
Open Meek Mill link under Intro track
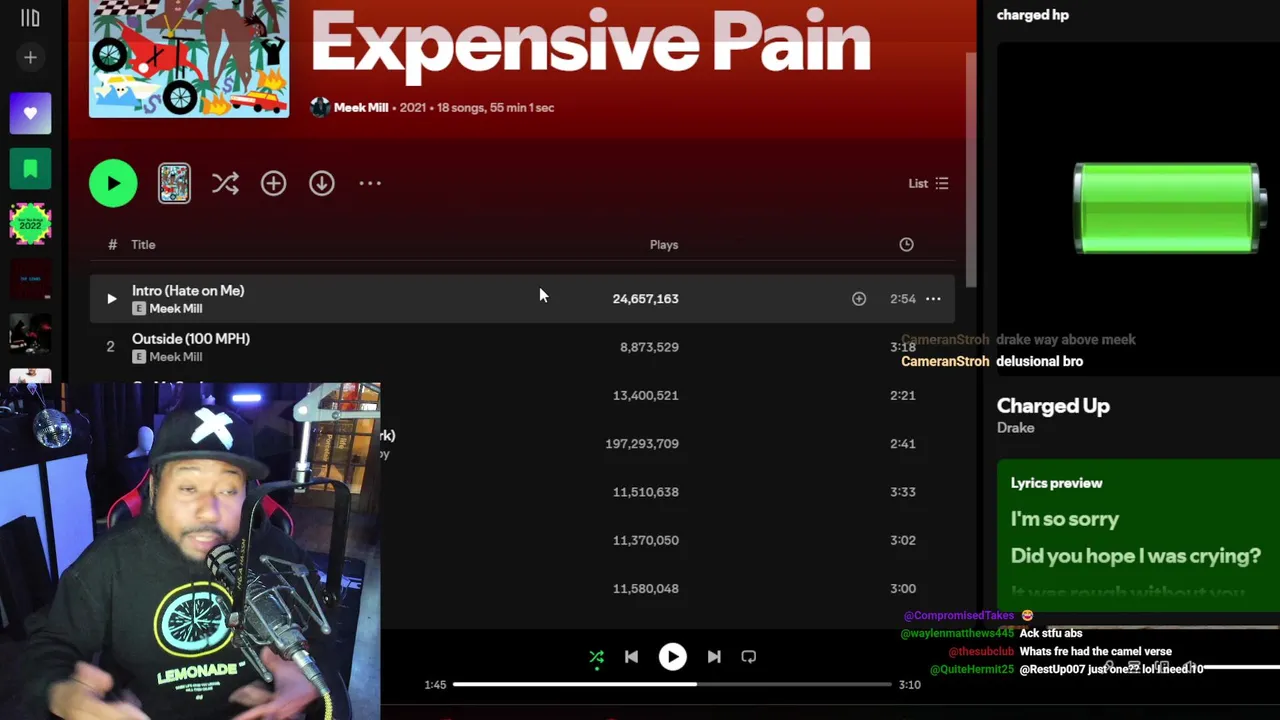click(176, 308)
